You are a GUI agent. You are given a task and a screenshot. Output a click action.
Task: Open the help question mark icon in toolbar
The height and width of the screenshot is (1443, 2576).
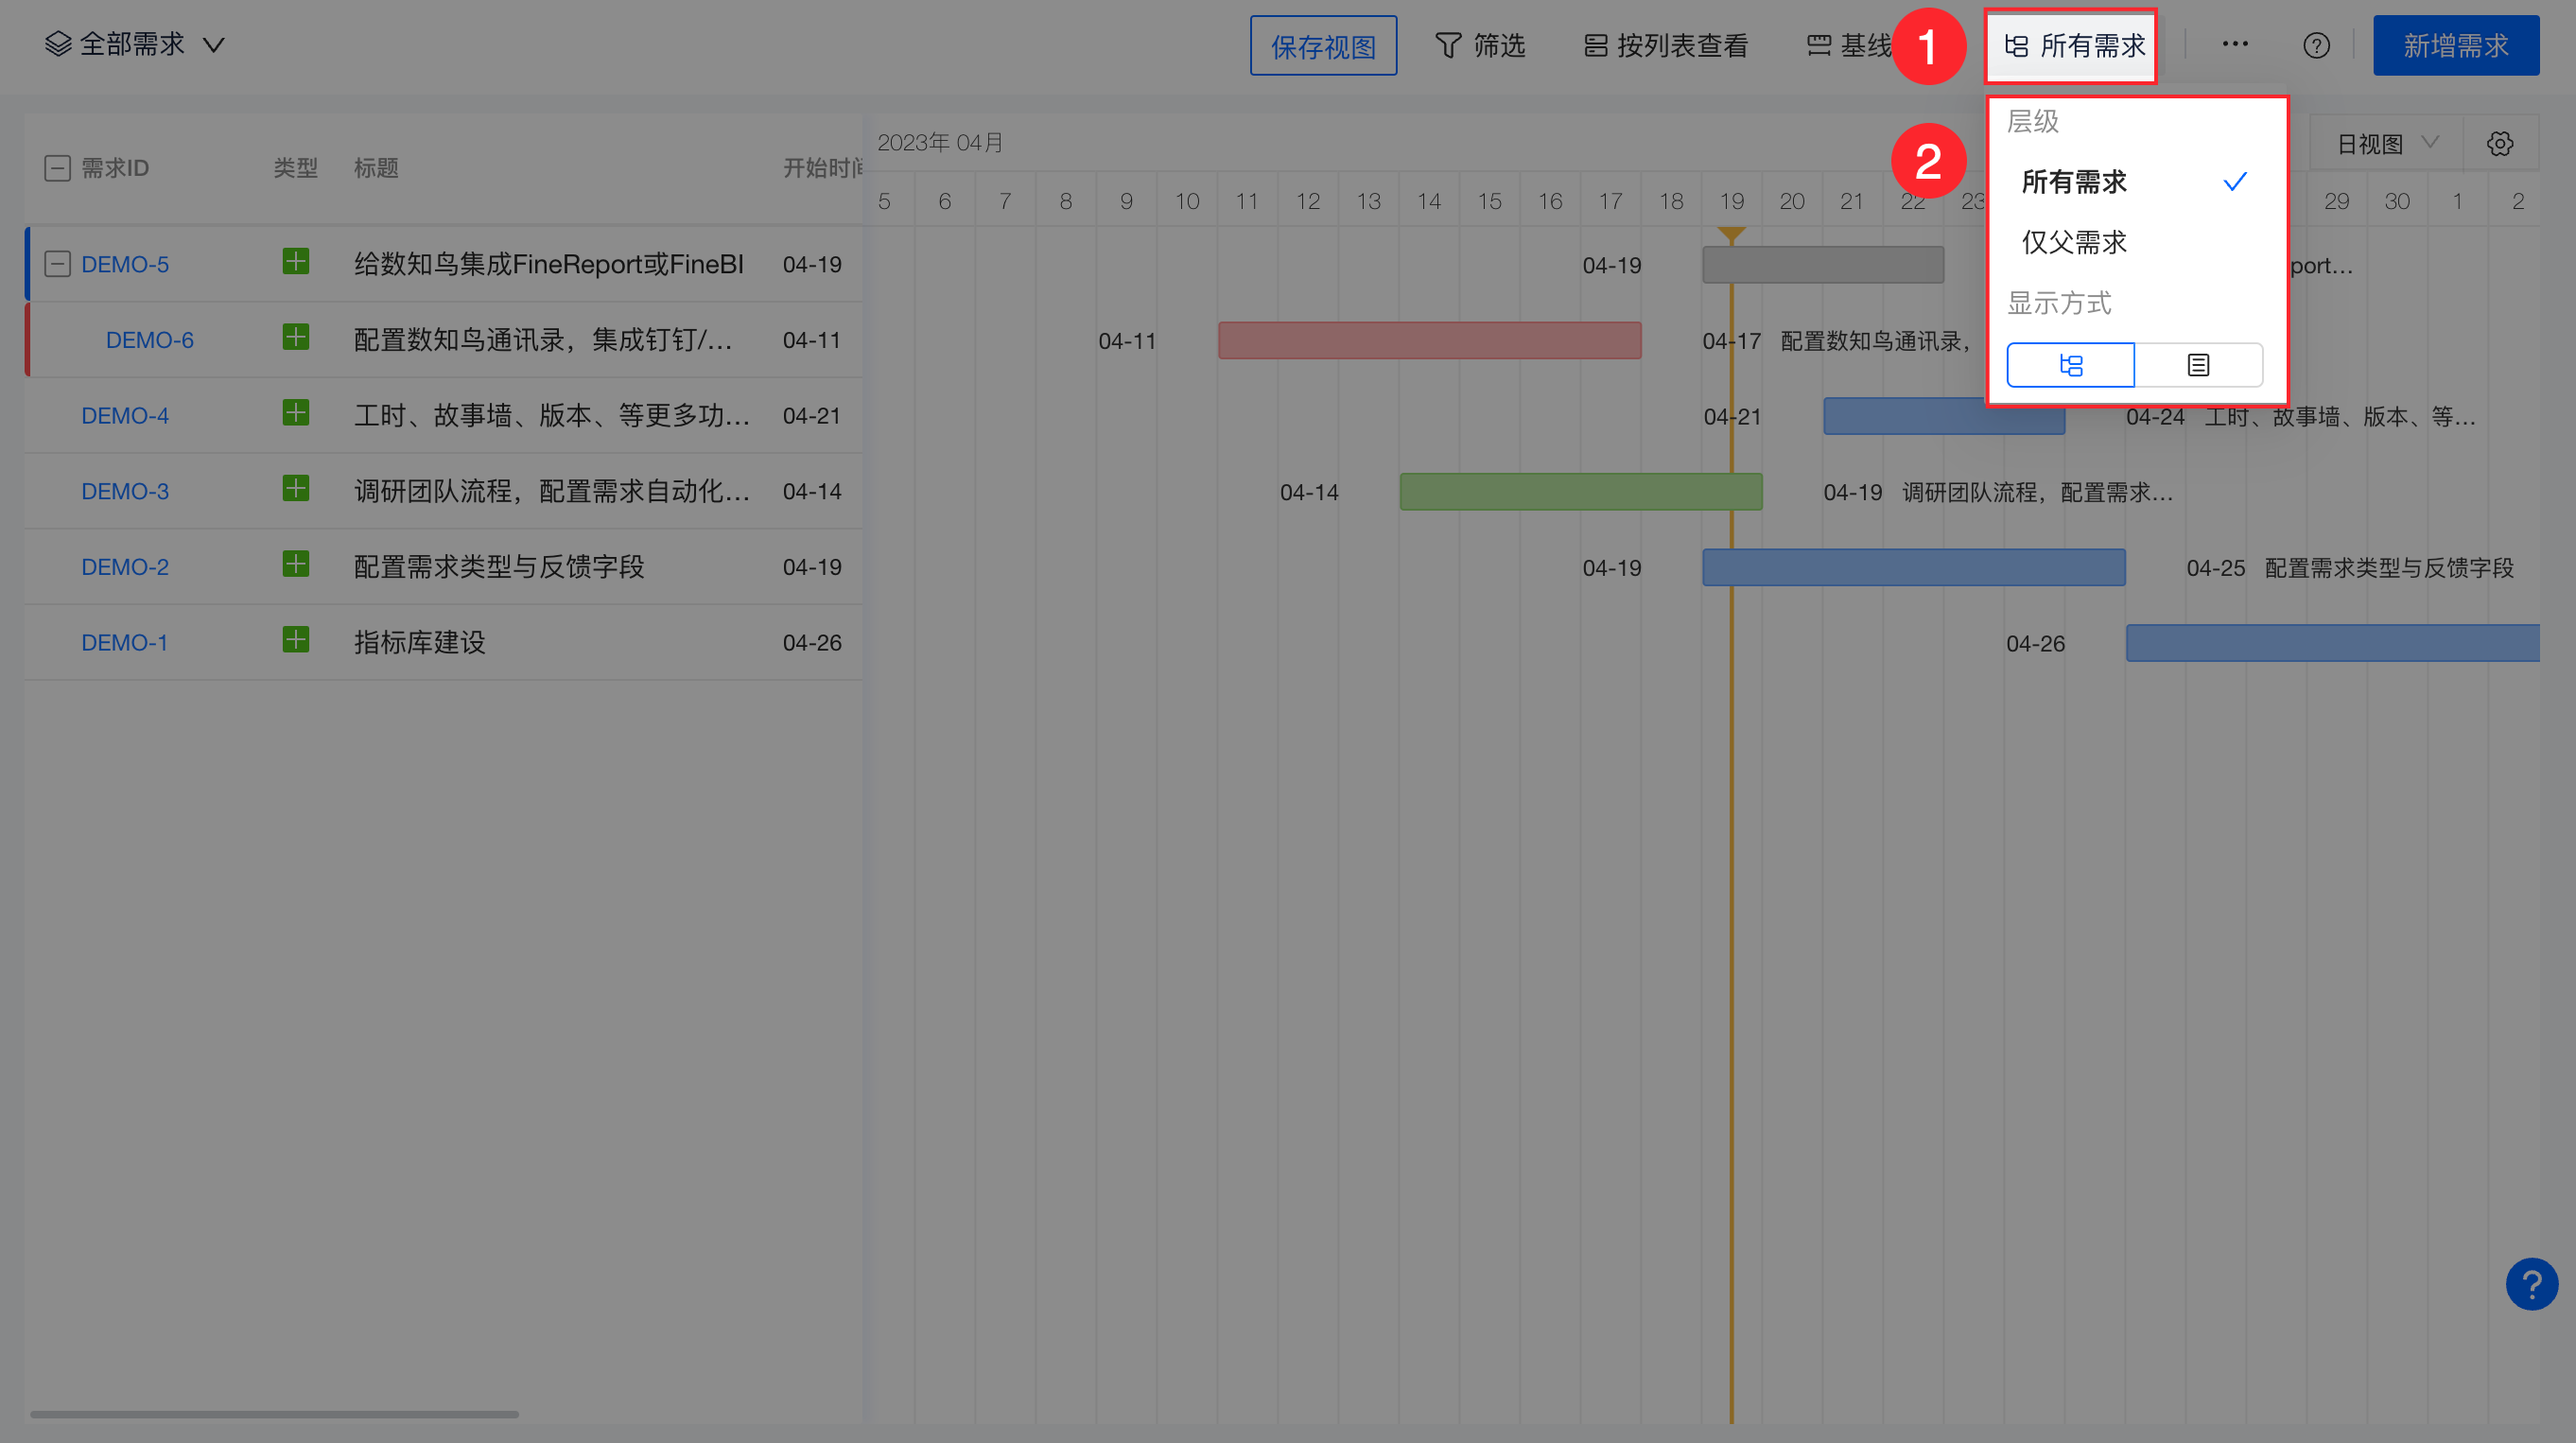pos(2316,46)
